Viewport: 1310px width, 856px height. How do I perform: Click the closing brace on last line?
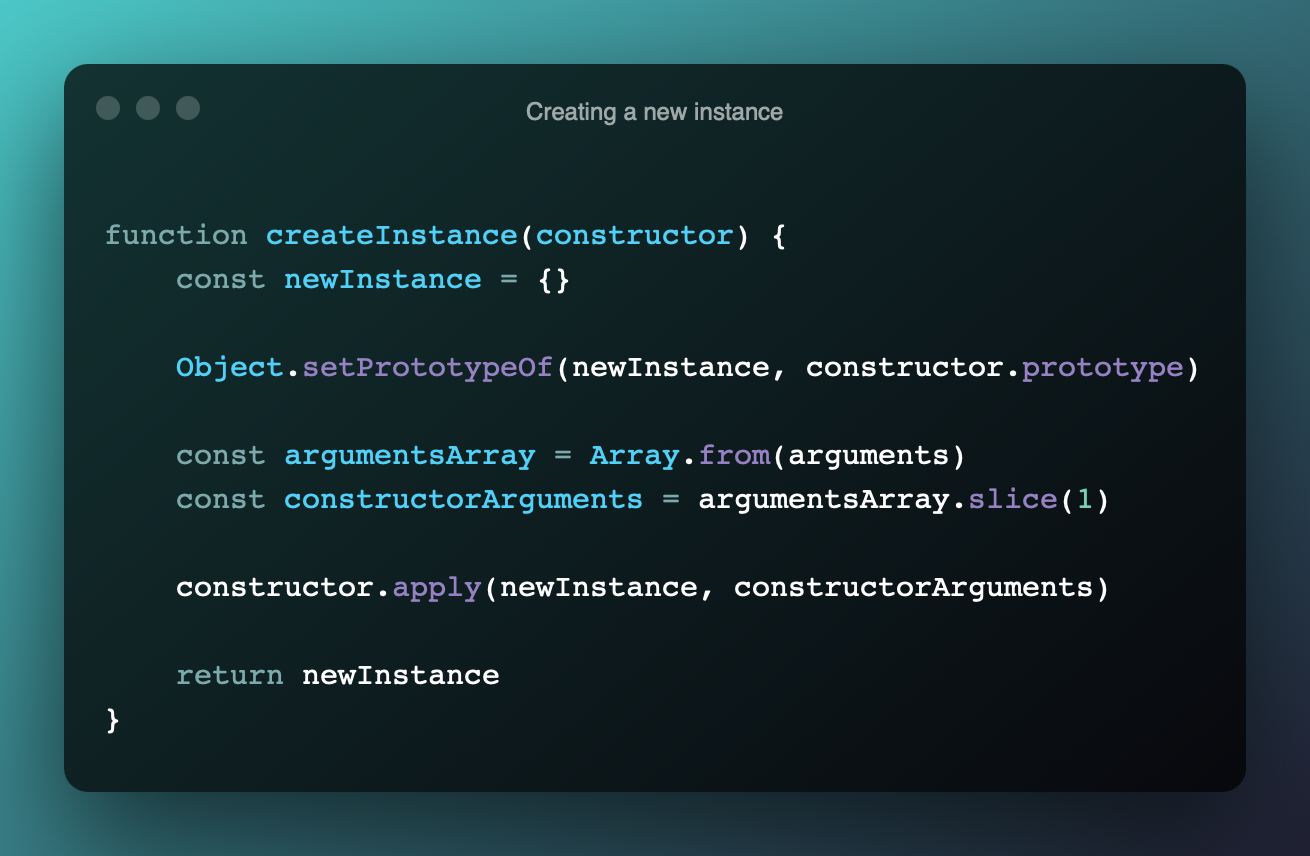click(x=113, y=720)
